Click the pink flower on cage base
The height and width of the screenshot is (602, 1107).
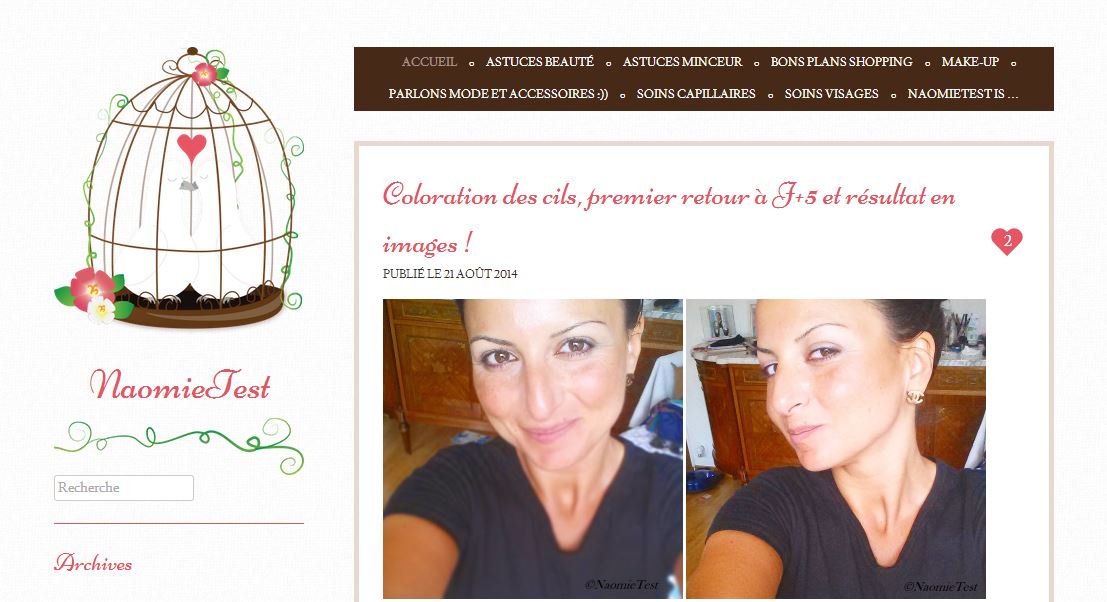click(x=92, y=291)
